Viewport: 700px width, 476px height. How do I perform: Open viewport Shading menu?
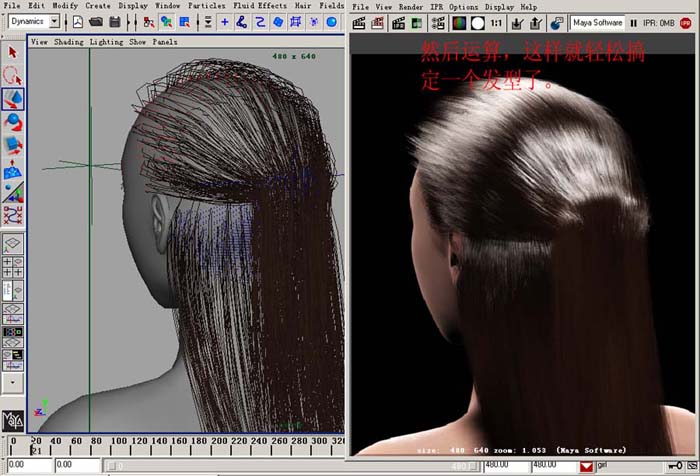(x=69, y=42)
